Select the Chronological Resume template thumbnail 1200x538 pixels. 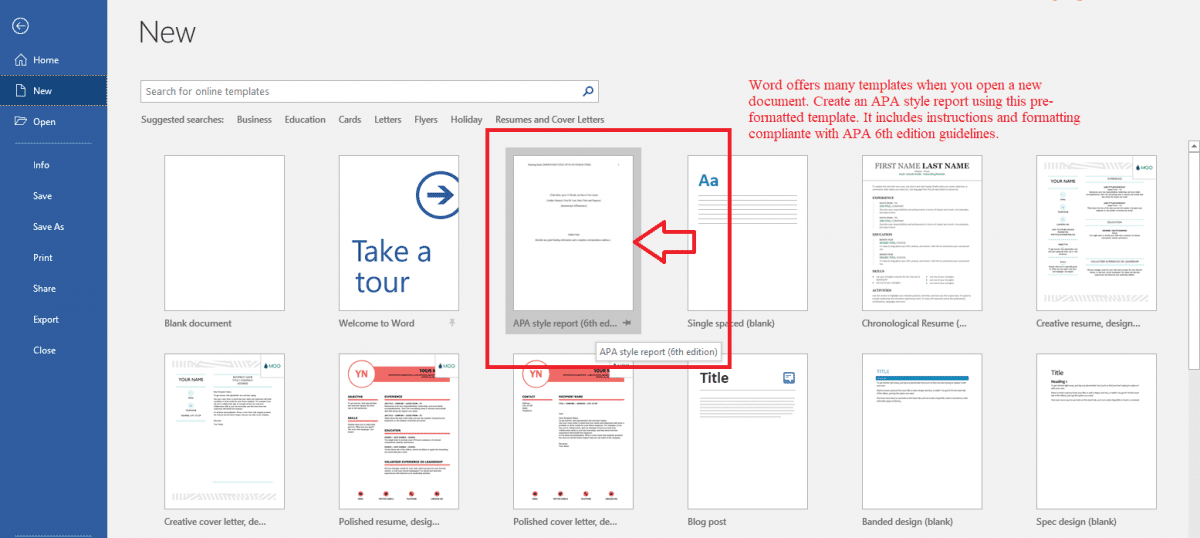[922, 232]
